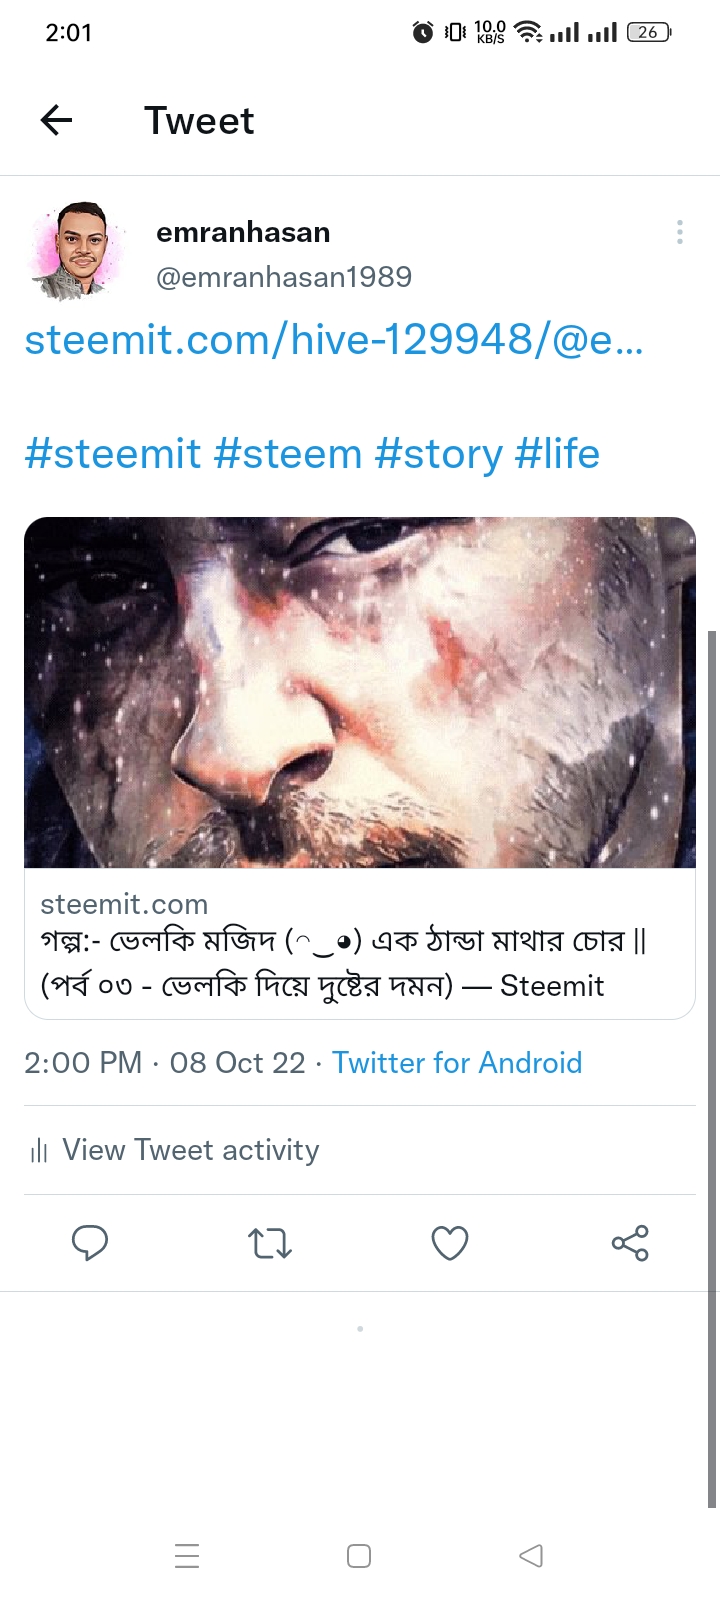Tap the tweet activity bar chart icon

[39, 1151]
